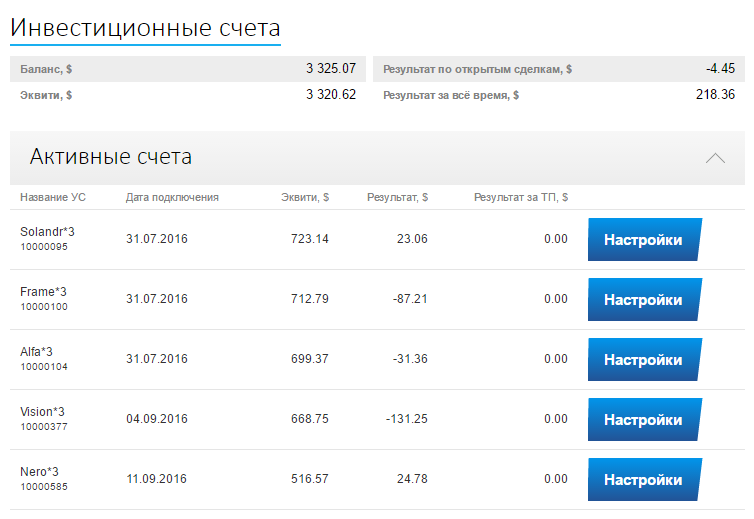Click the Инвестиционные счета page heading
This screenshot has width=754, height=519.
click(x=145, y=28)
